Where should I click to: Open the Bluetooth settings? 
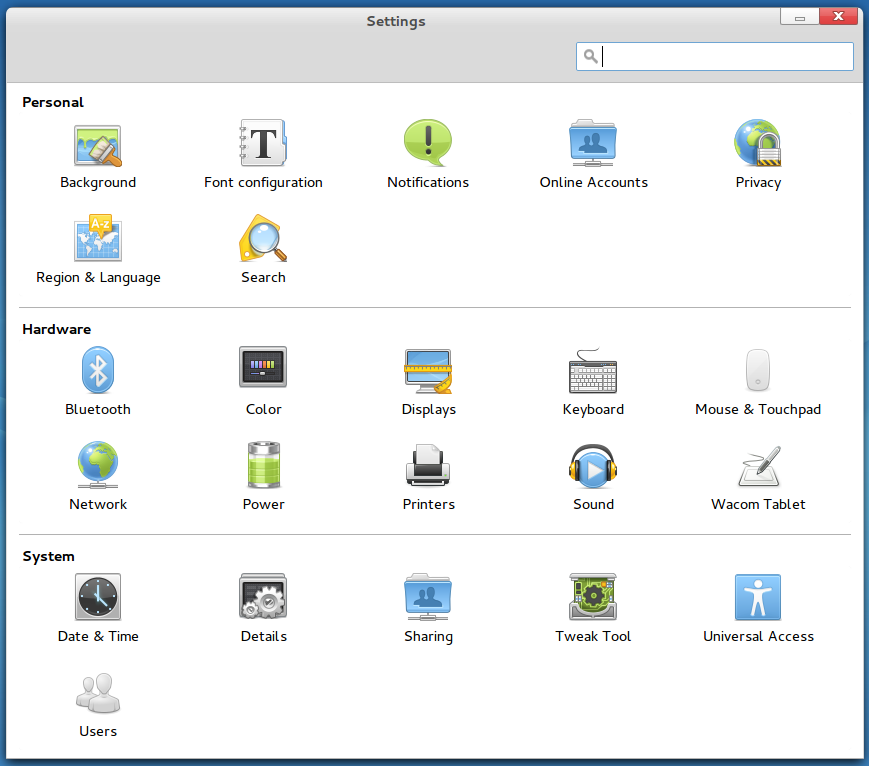click(x=98, y=379)
